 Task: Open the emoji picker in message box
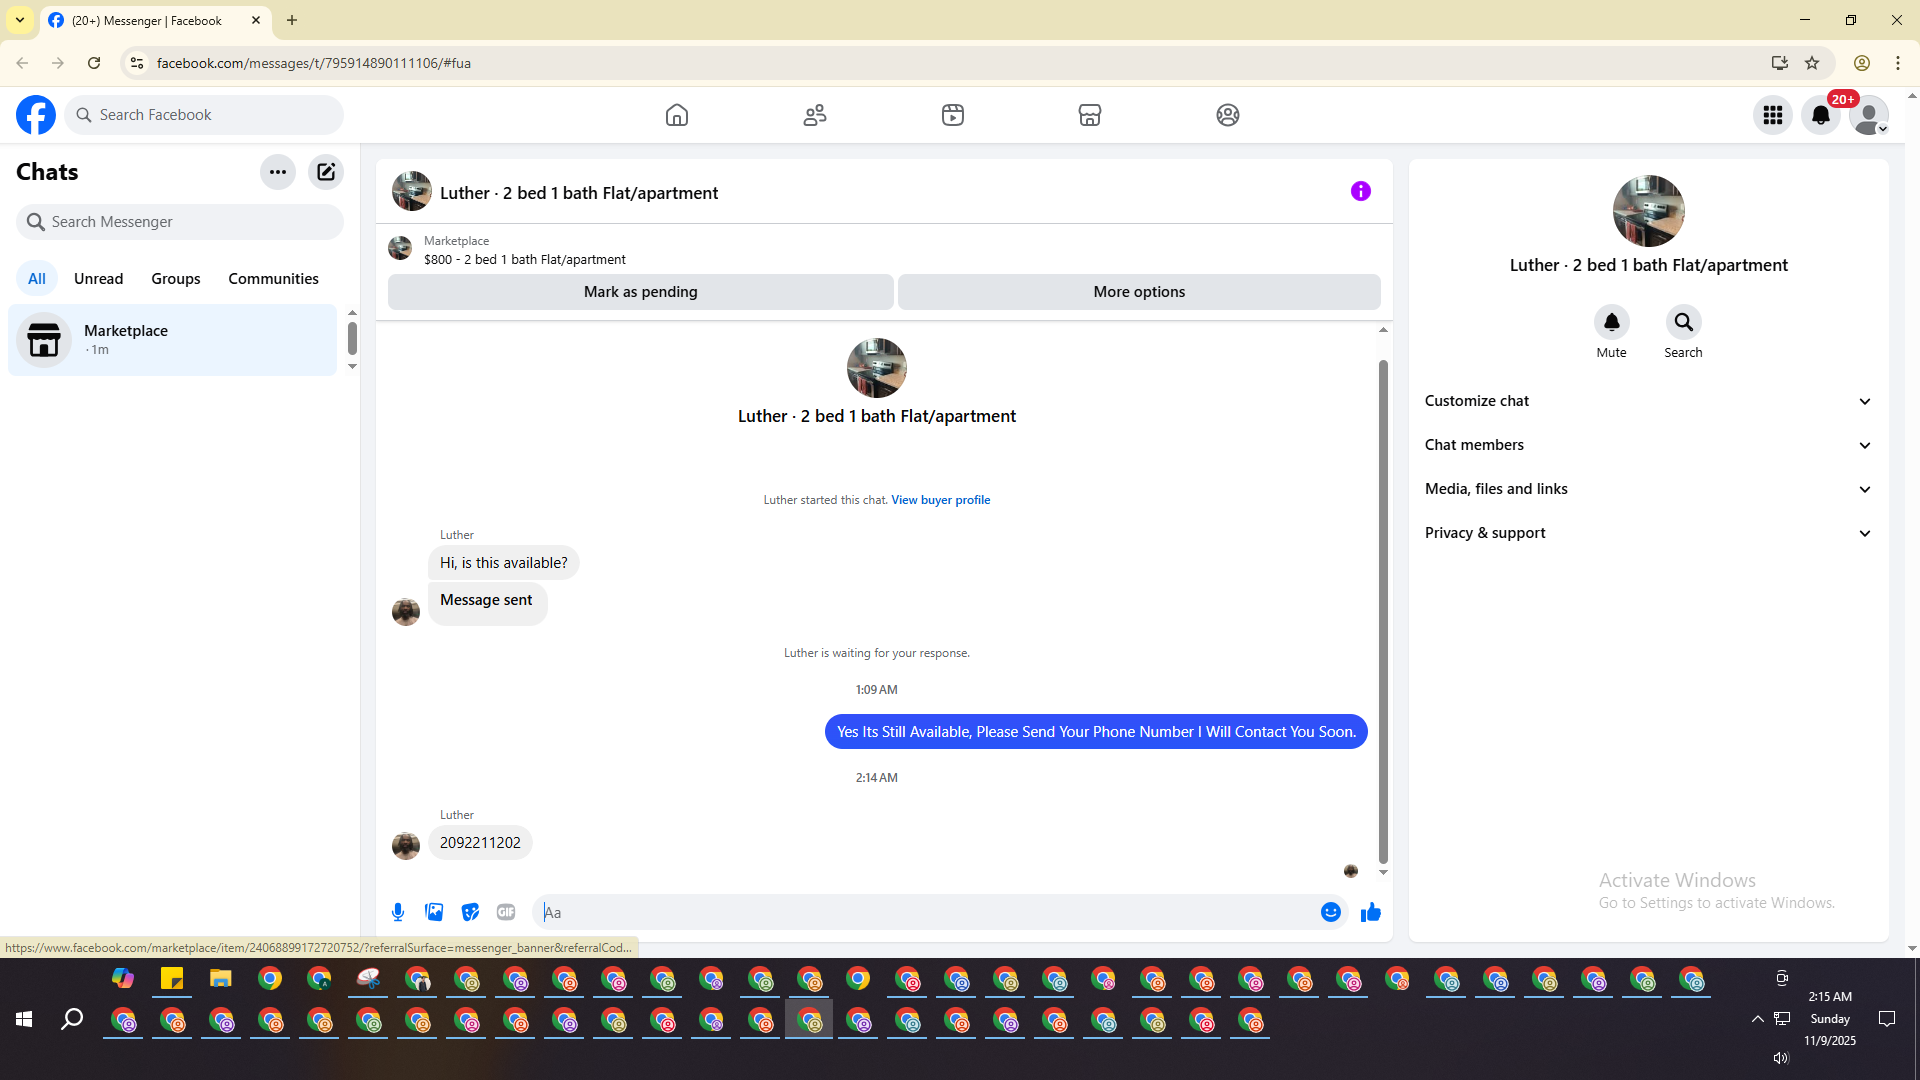click(x=1330, y=912)
